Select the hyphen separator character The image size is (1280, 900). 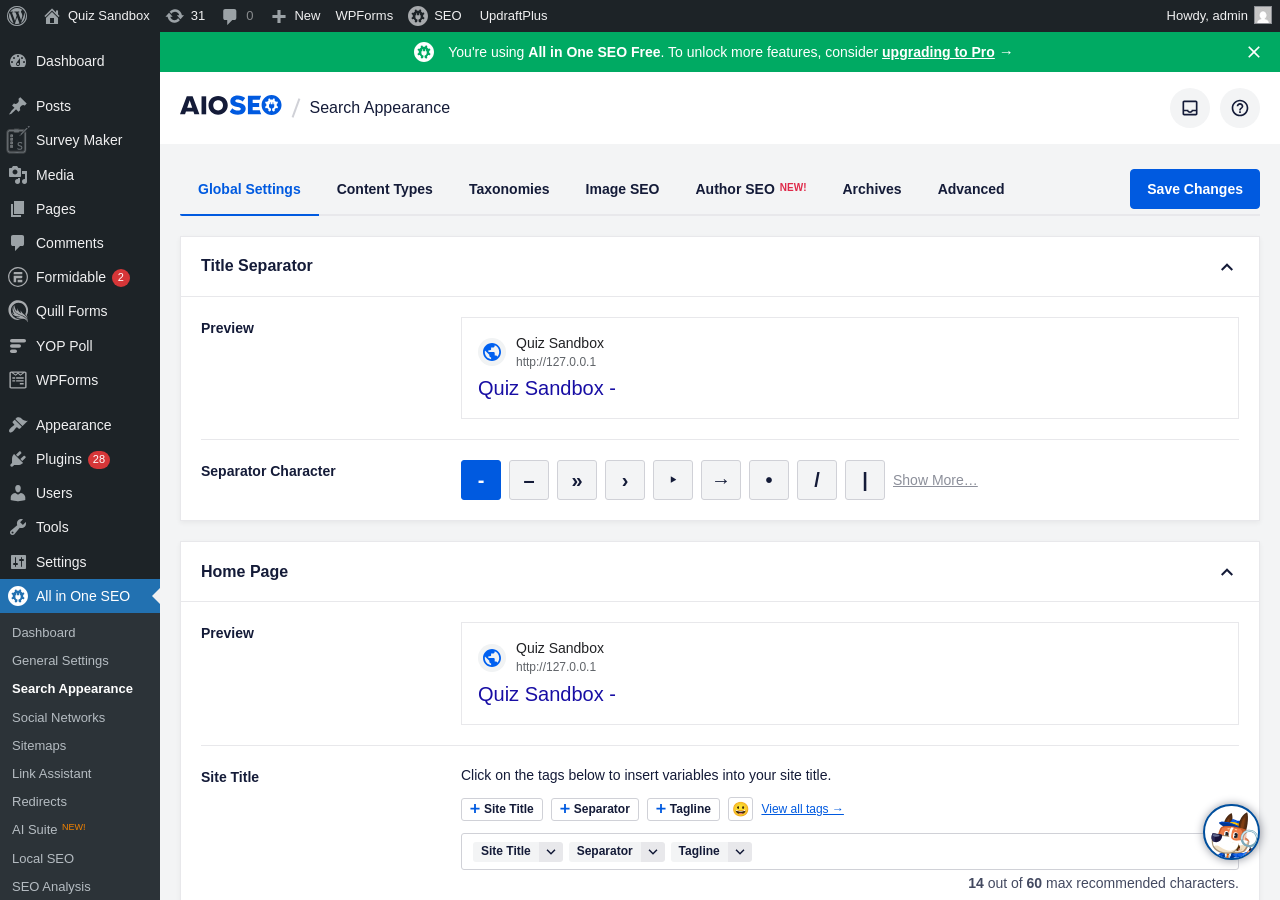pyautogui.click(x=481, y=480)
